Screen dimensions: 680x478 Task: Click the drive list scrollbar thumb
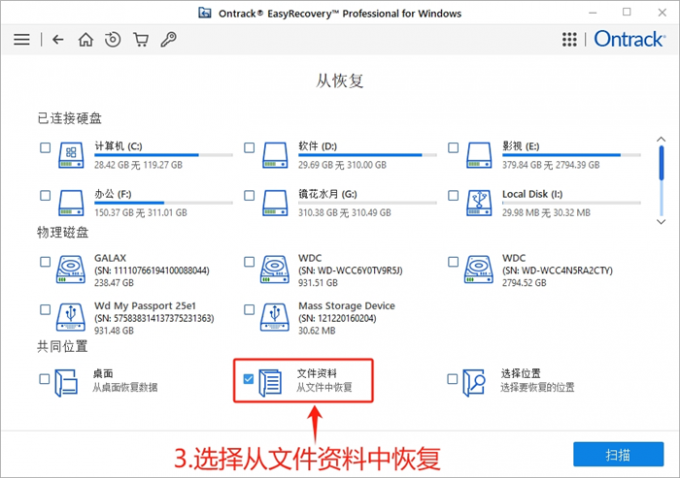(661, 163)
